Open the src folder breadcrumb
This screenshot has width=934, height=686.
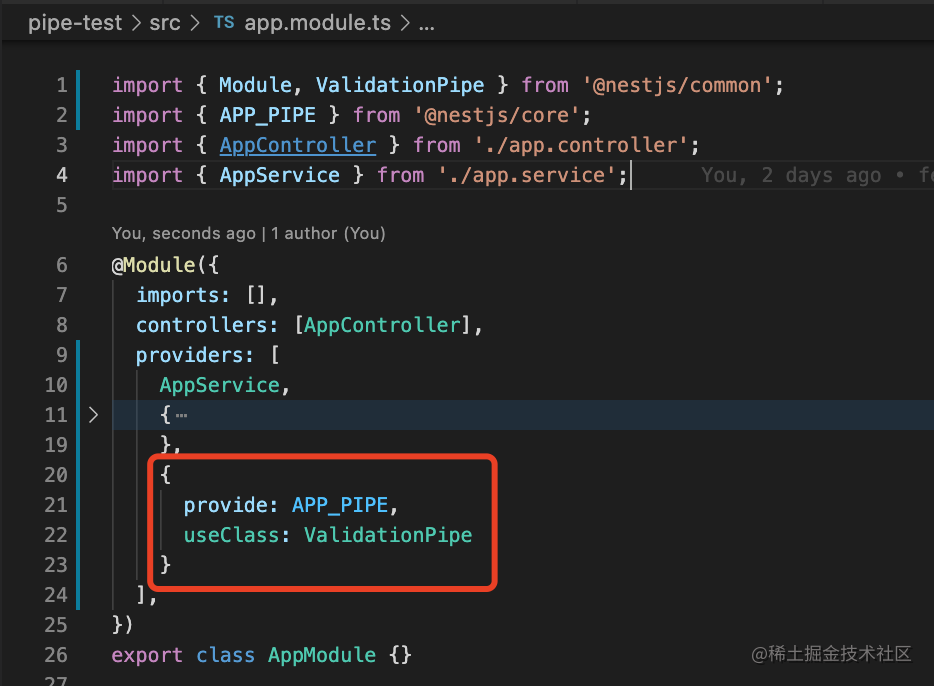coord(165,23)
